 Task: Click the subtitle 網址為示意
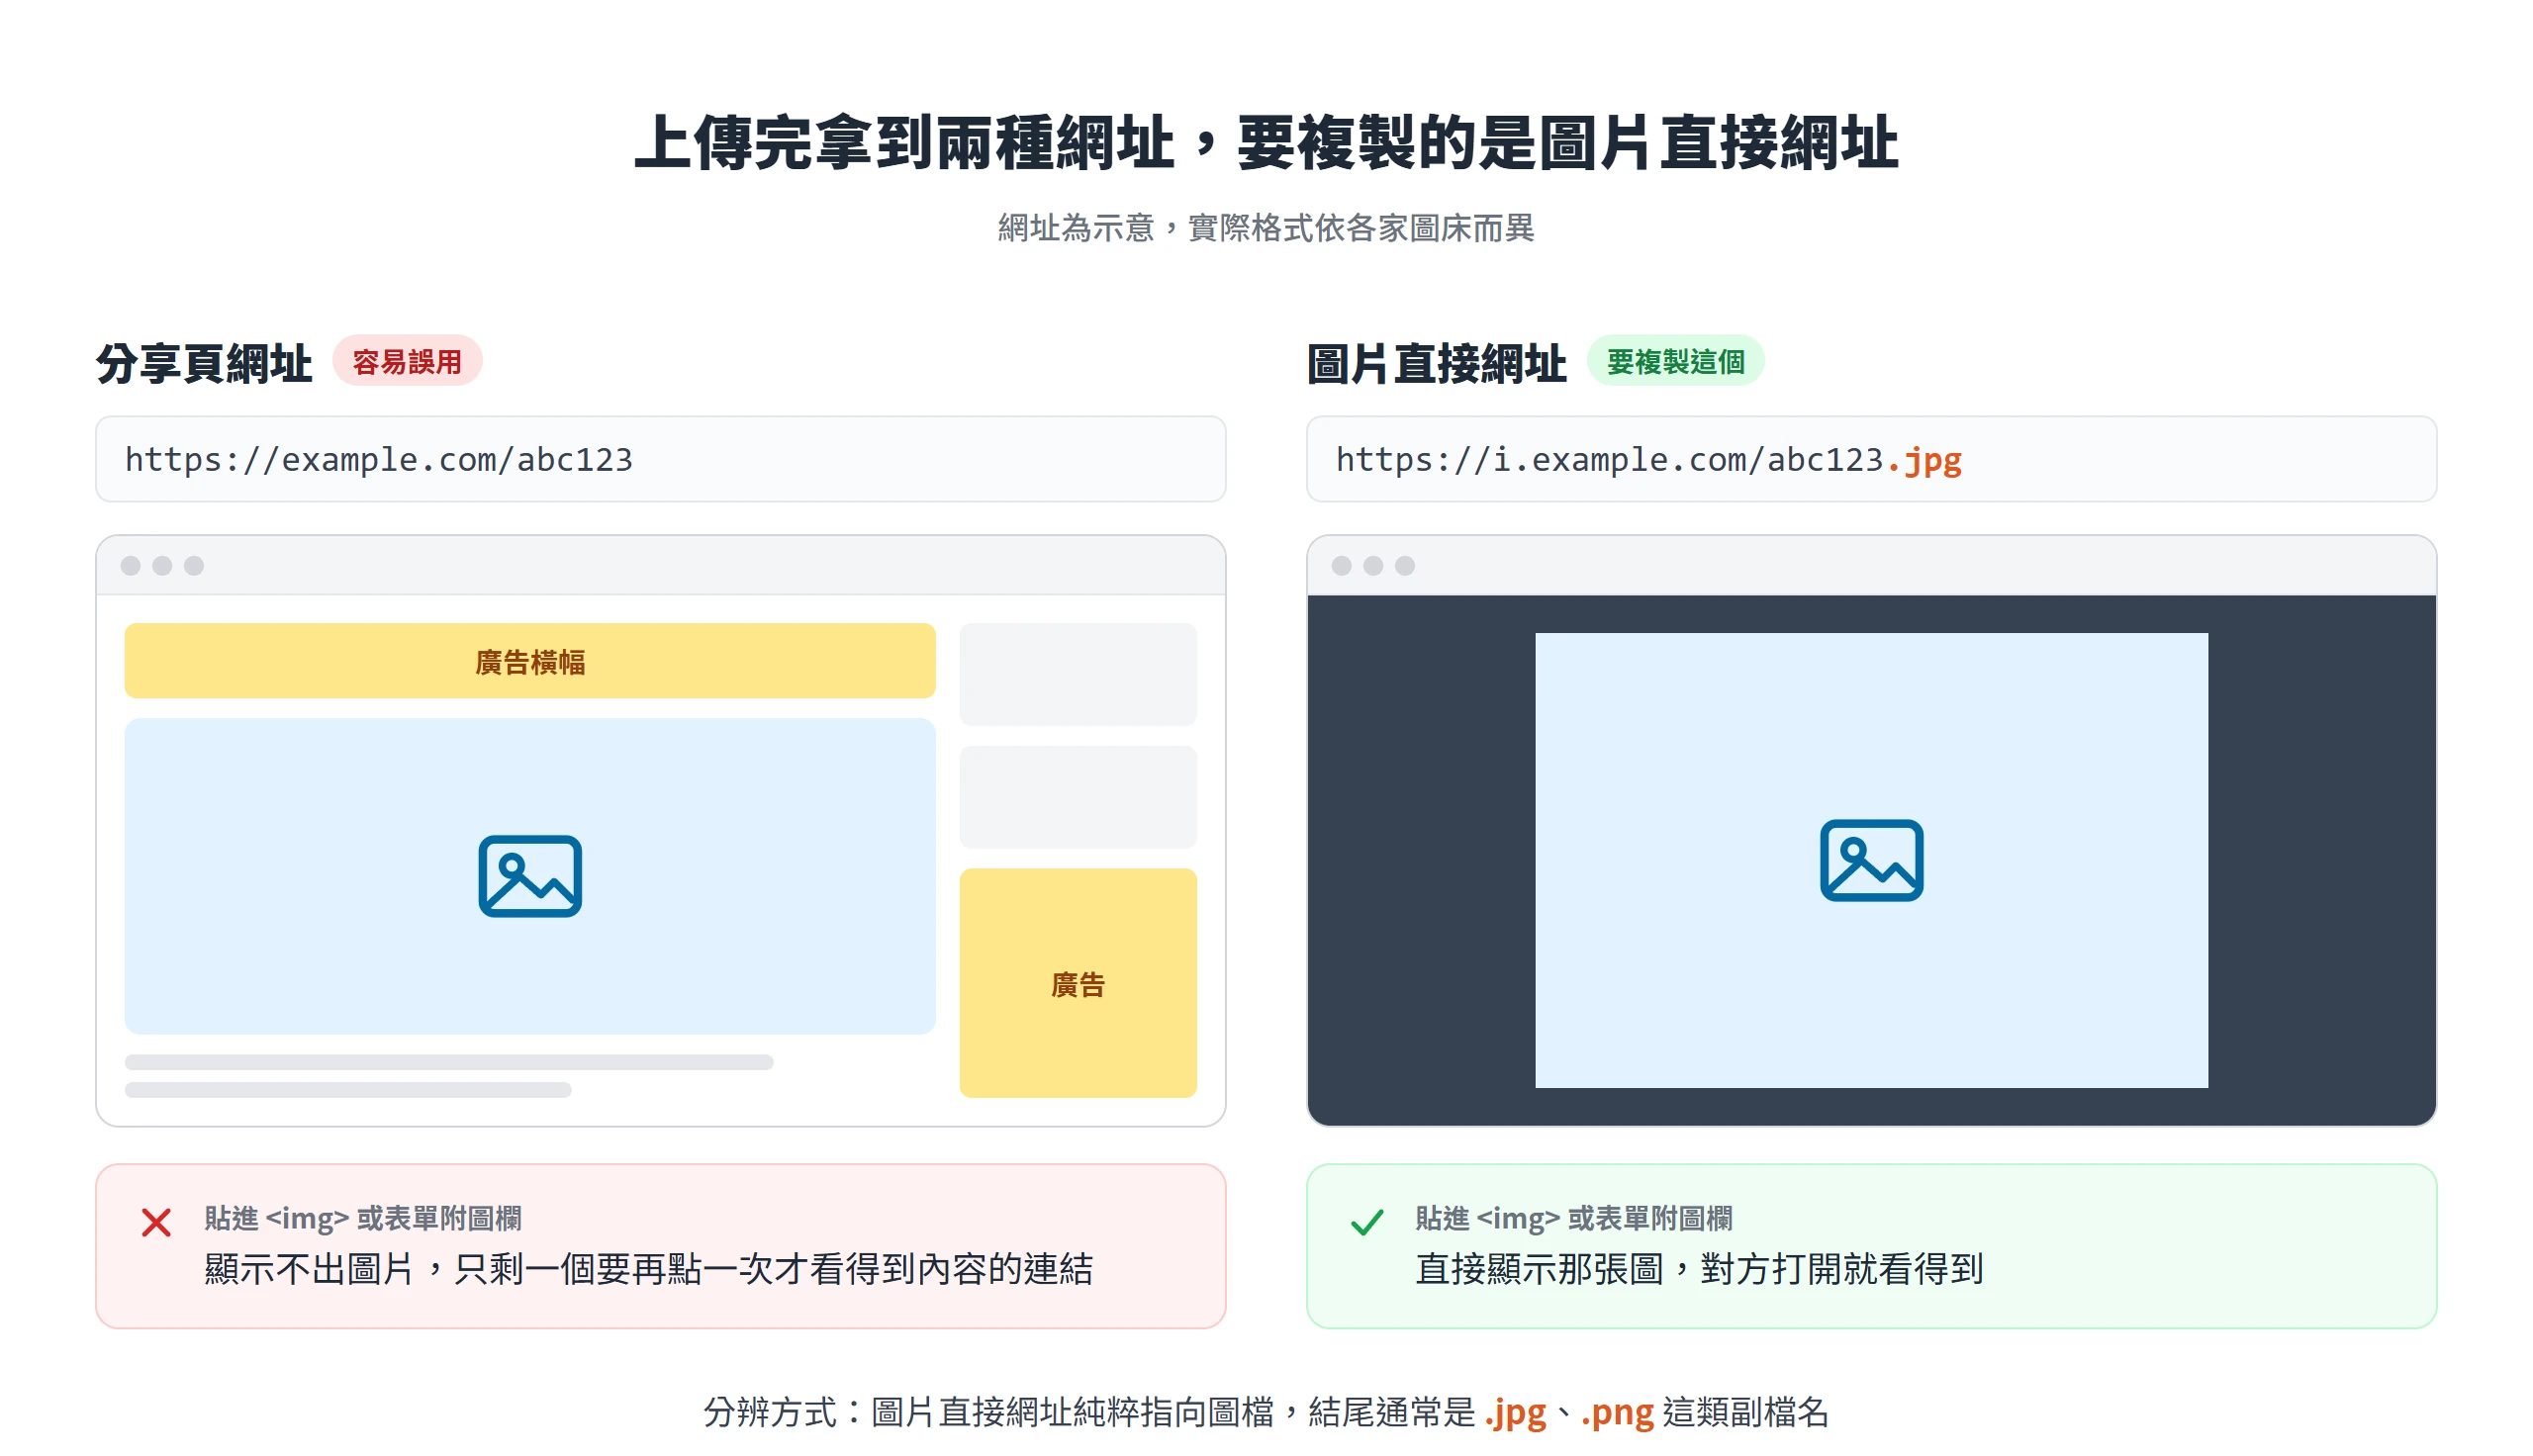click(1076, 228)
